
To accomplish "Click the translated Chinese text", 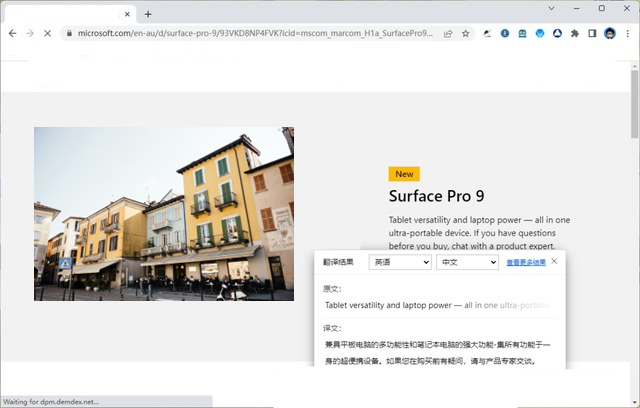I will pyautogui.click(x=438, y=353).
